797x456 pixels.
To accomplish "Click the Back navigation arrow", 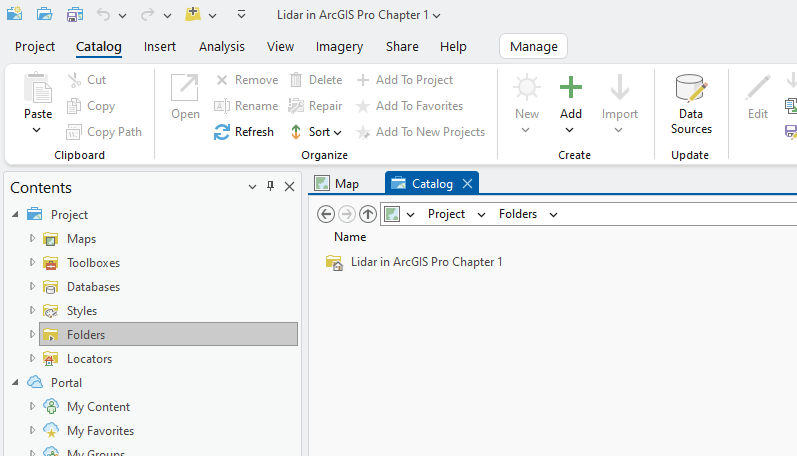I will click(x=326, y=214).
